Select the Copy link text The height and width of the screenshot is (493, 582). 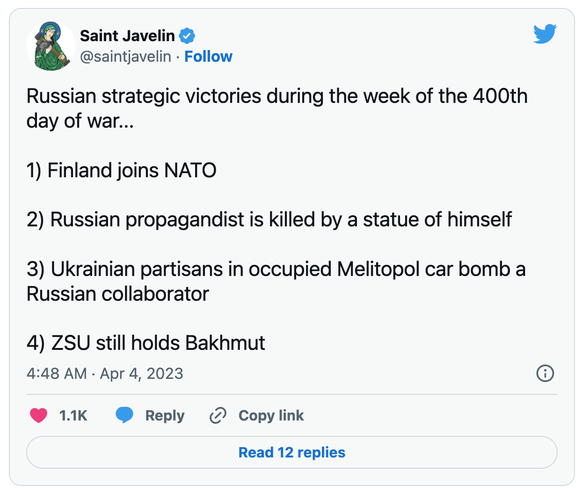pos(271,415)
